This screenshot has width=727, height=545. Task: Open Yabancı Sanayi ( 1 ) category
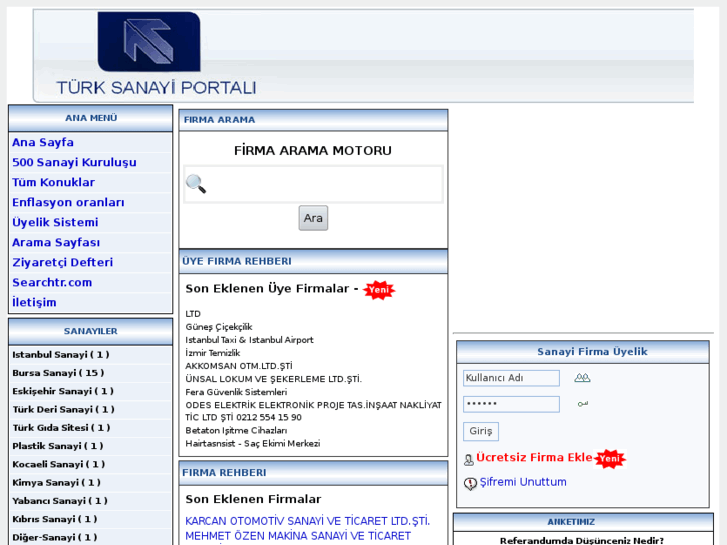point(60,500)
